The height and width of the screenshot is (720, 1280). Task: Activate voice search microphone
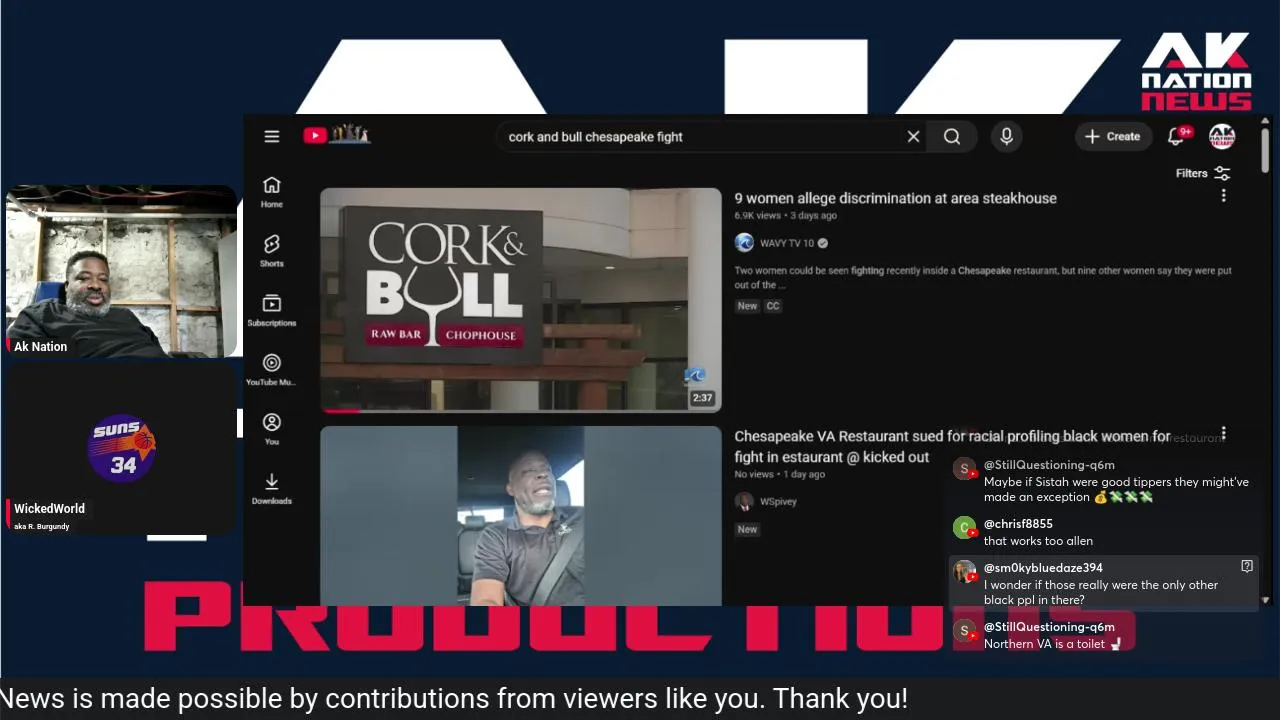[1007, 137]
